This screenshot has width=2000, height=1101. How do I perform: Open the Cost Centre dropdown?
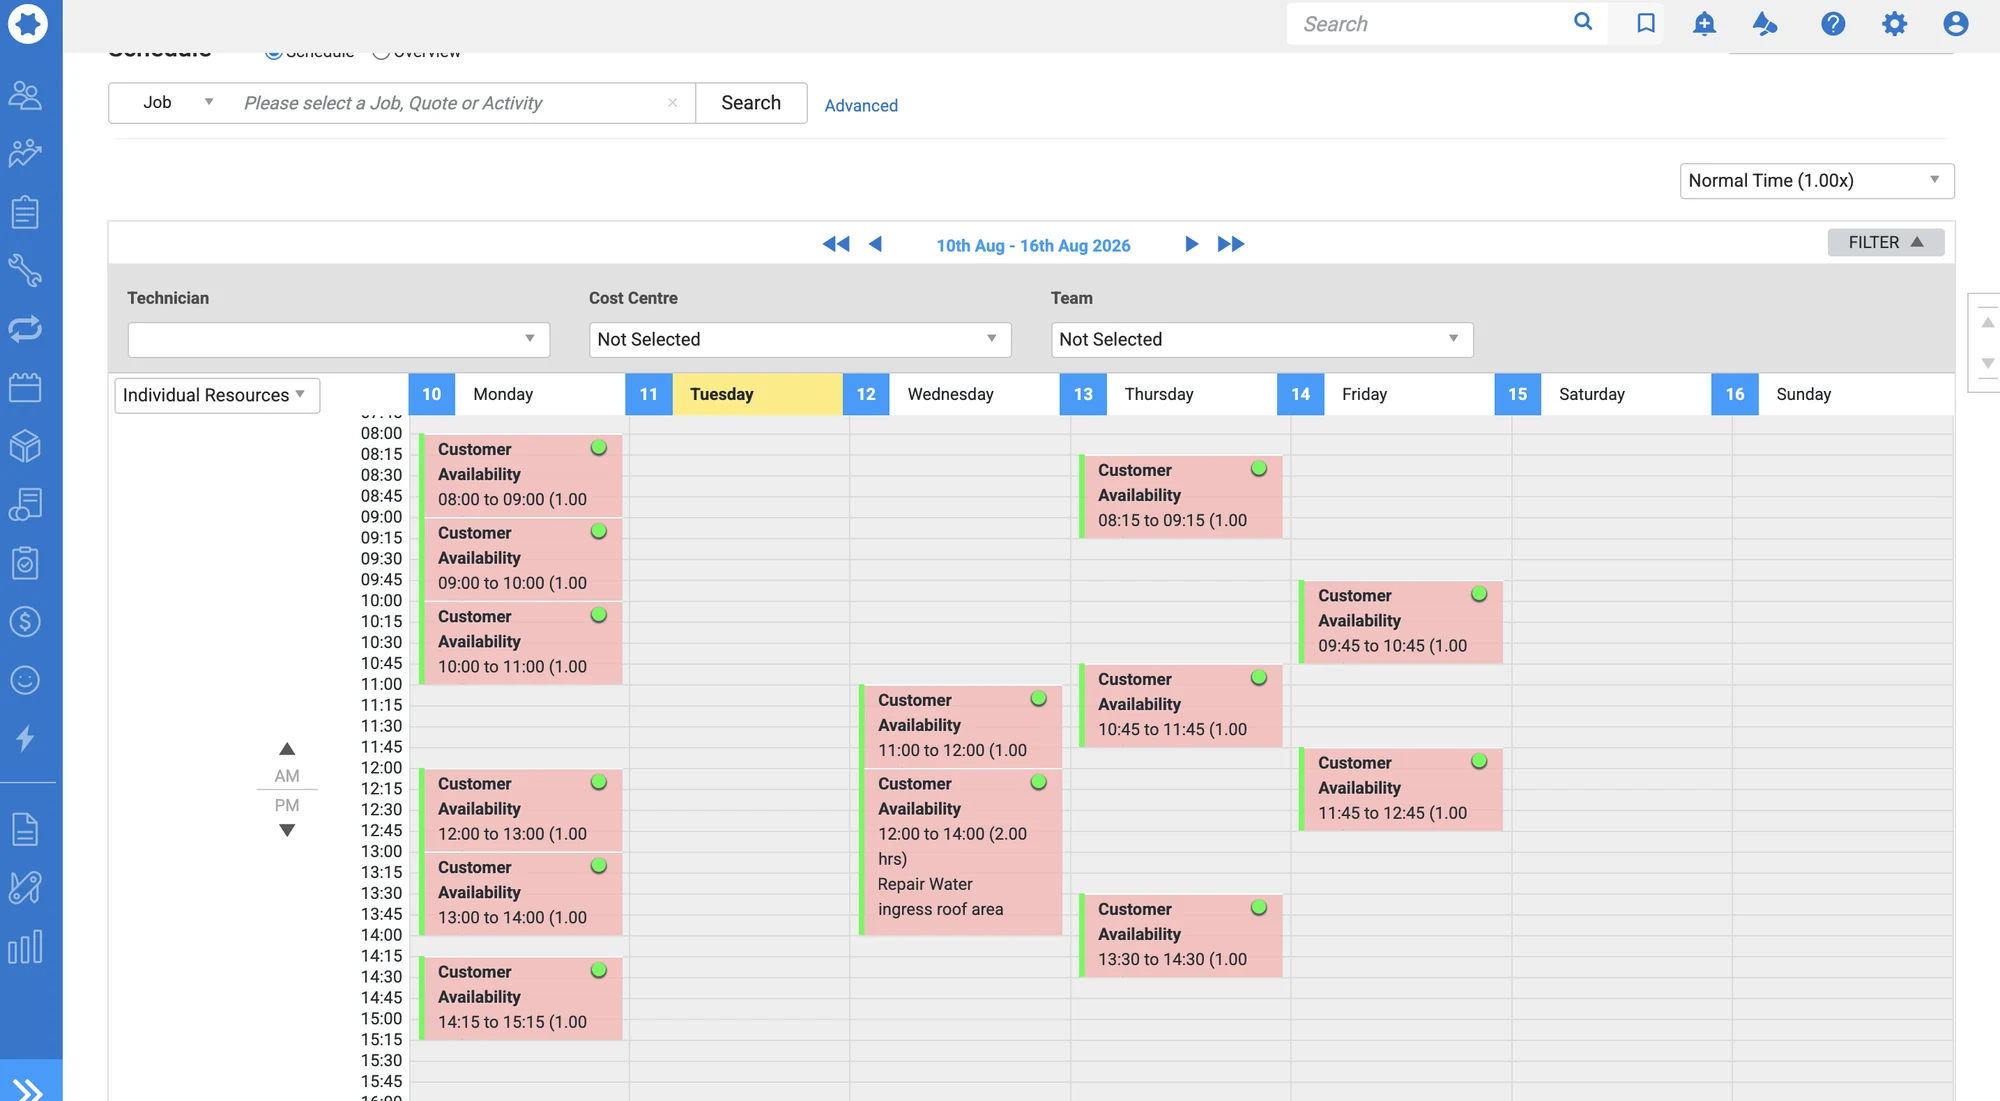800,339
